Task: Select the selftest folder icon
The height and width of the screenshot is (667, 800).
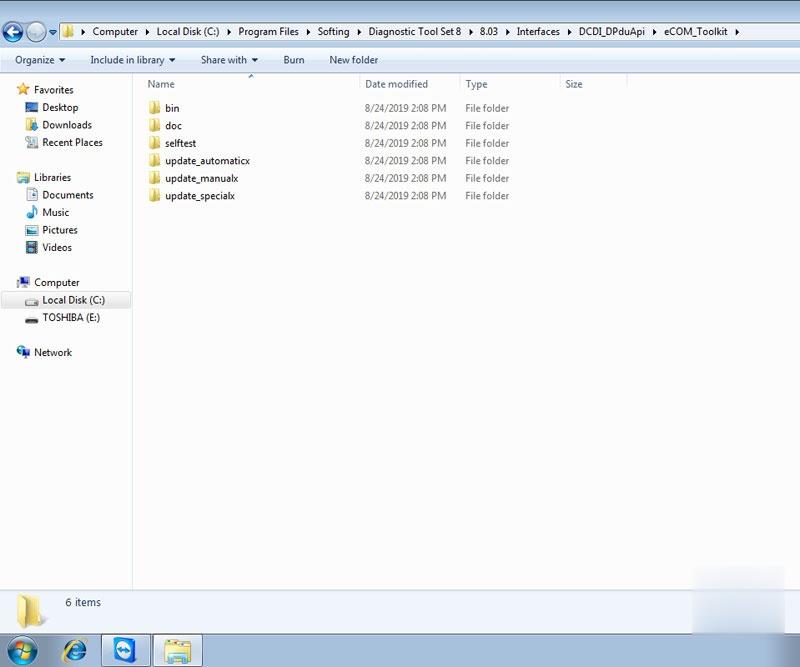Action: pos(154,143)
